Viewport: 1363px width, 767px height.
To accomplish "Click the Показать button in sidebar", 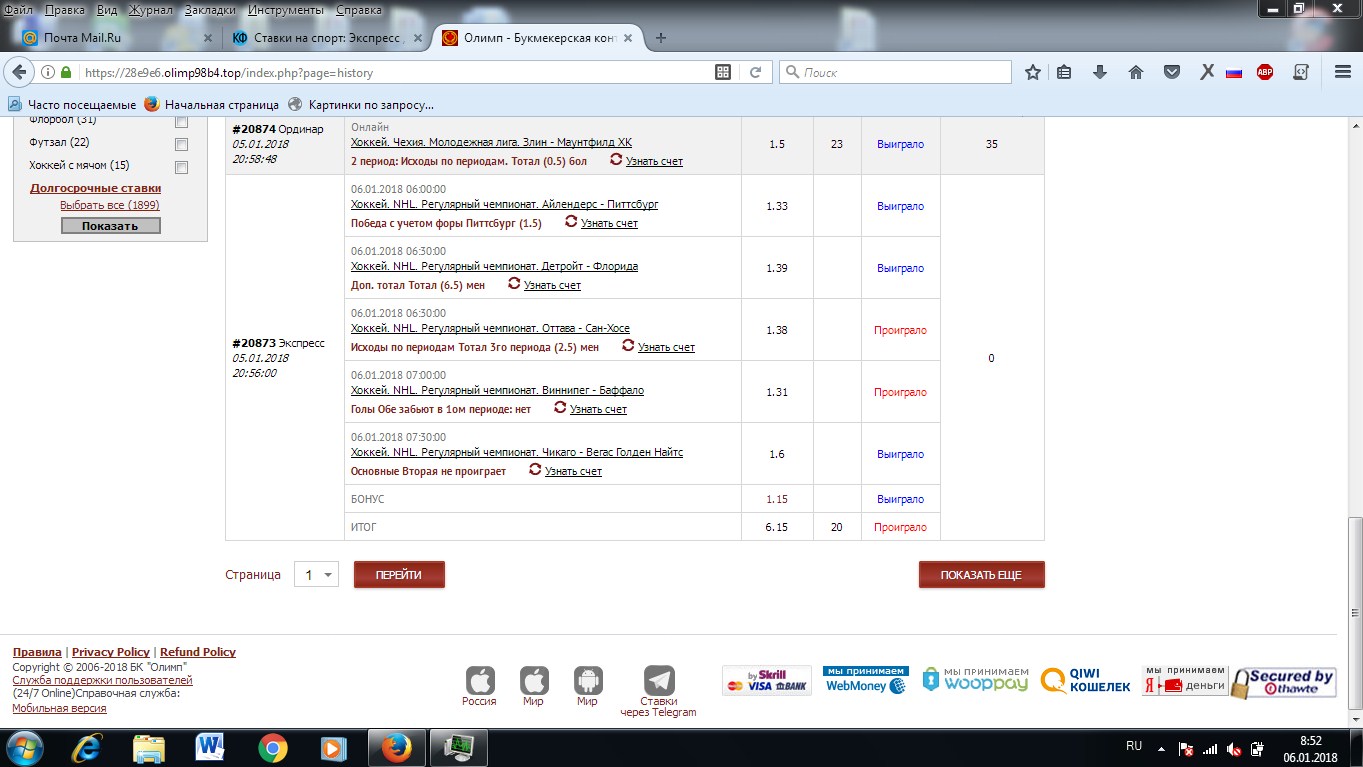I will [110, 226].
